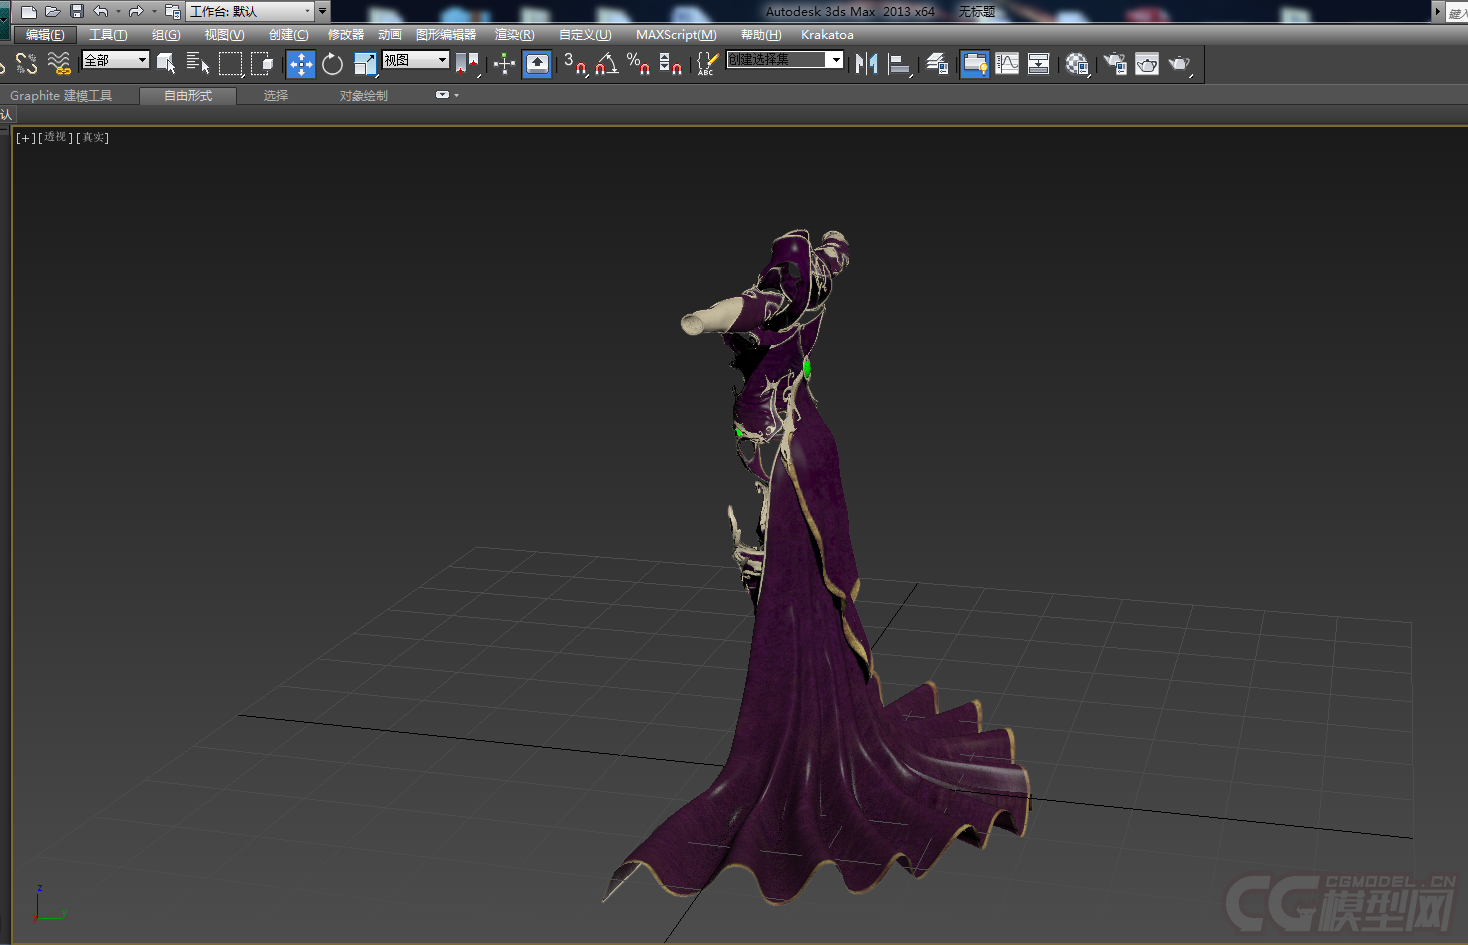Toggle 3D Snaps
This screenshot has height=945, width=1468.
[575, 64]
